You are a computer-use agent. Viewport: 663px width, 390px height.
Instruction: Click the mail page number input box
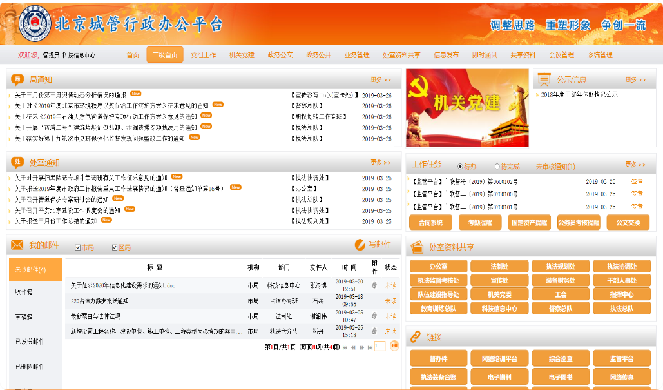tap(380, 346)
